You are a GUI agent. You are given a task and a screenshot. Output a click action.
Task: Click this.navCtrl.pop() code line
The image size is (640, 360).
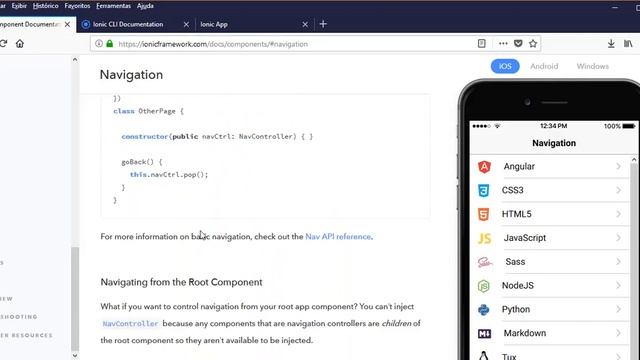(169, 175)
